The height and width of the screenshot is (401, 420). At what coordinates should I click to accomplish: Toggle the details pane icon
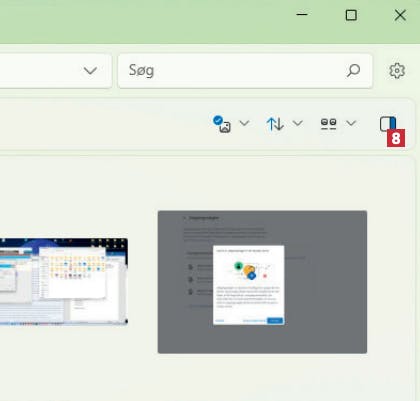point(388,124)
